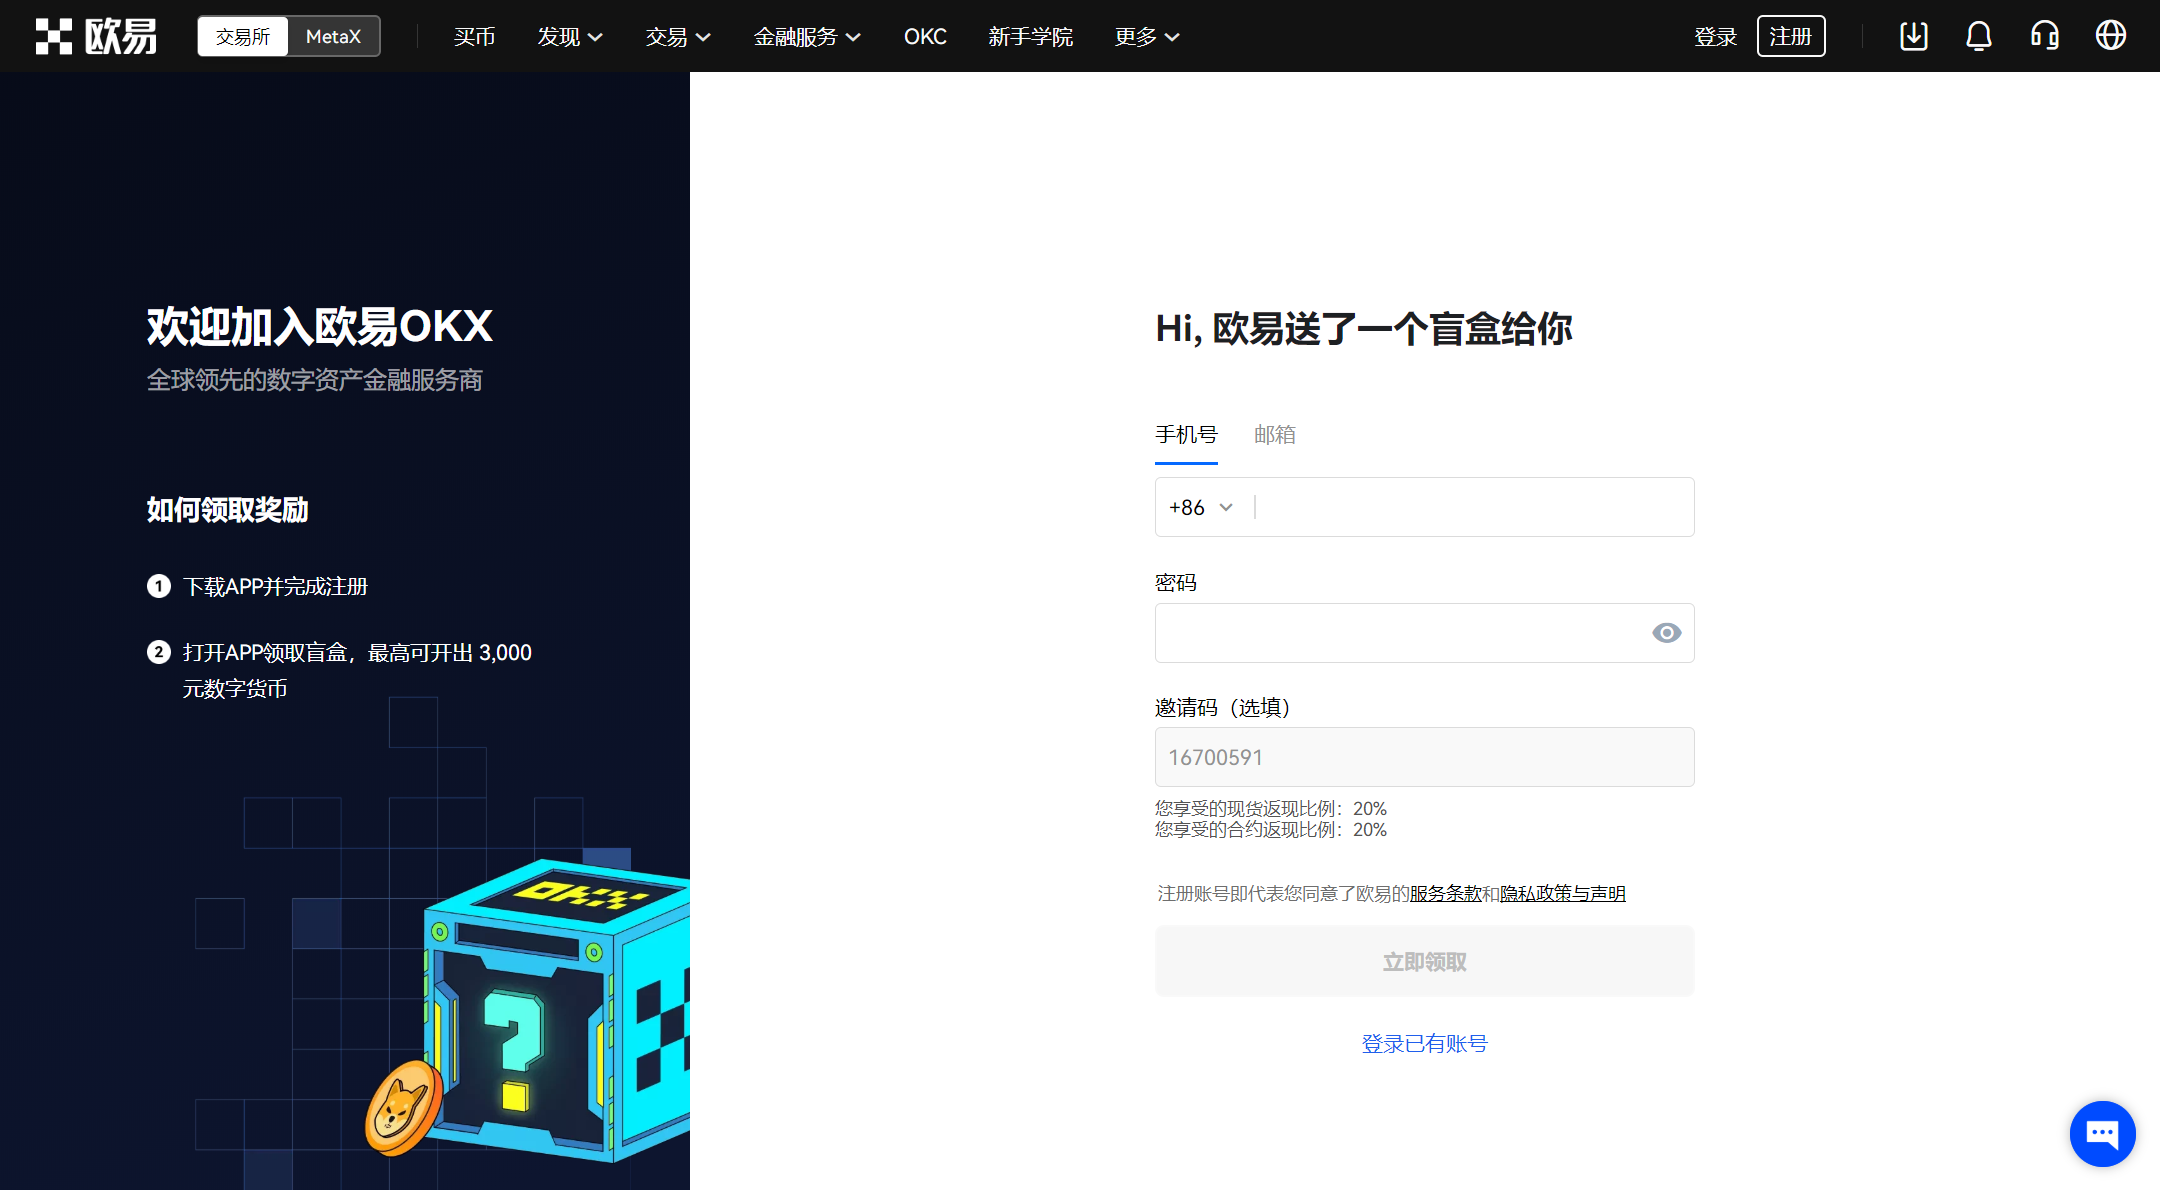Click the text 您享受的现货返现比例: 20%
2160x1190 pixels.
1271,808
